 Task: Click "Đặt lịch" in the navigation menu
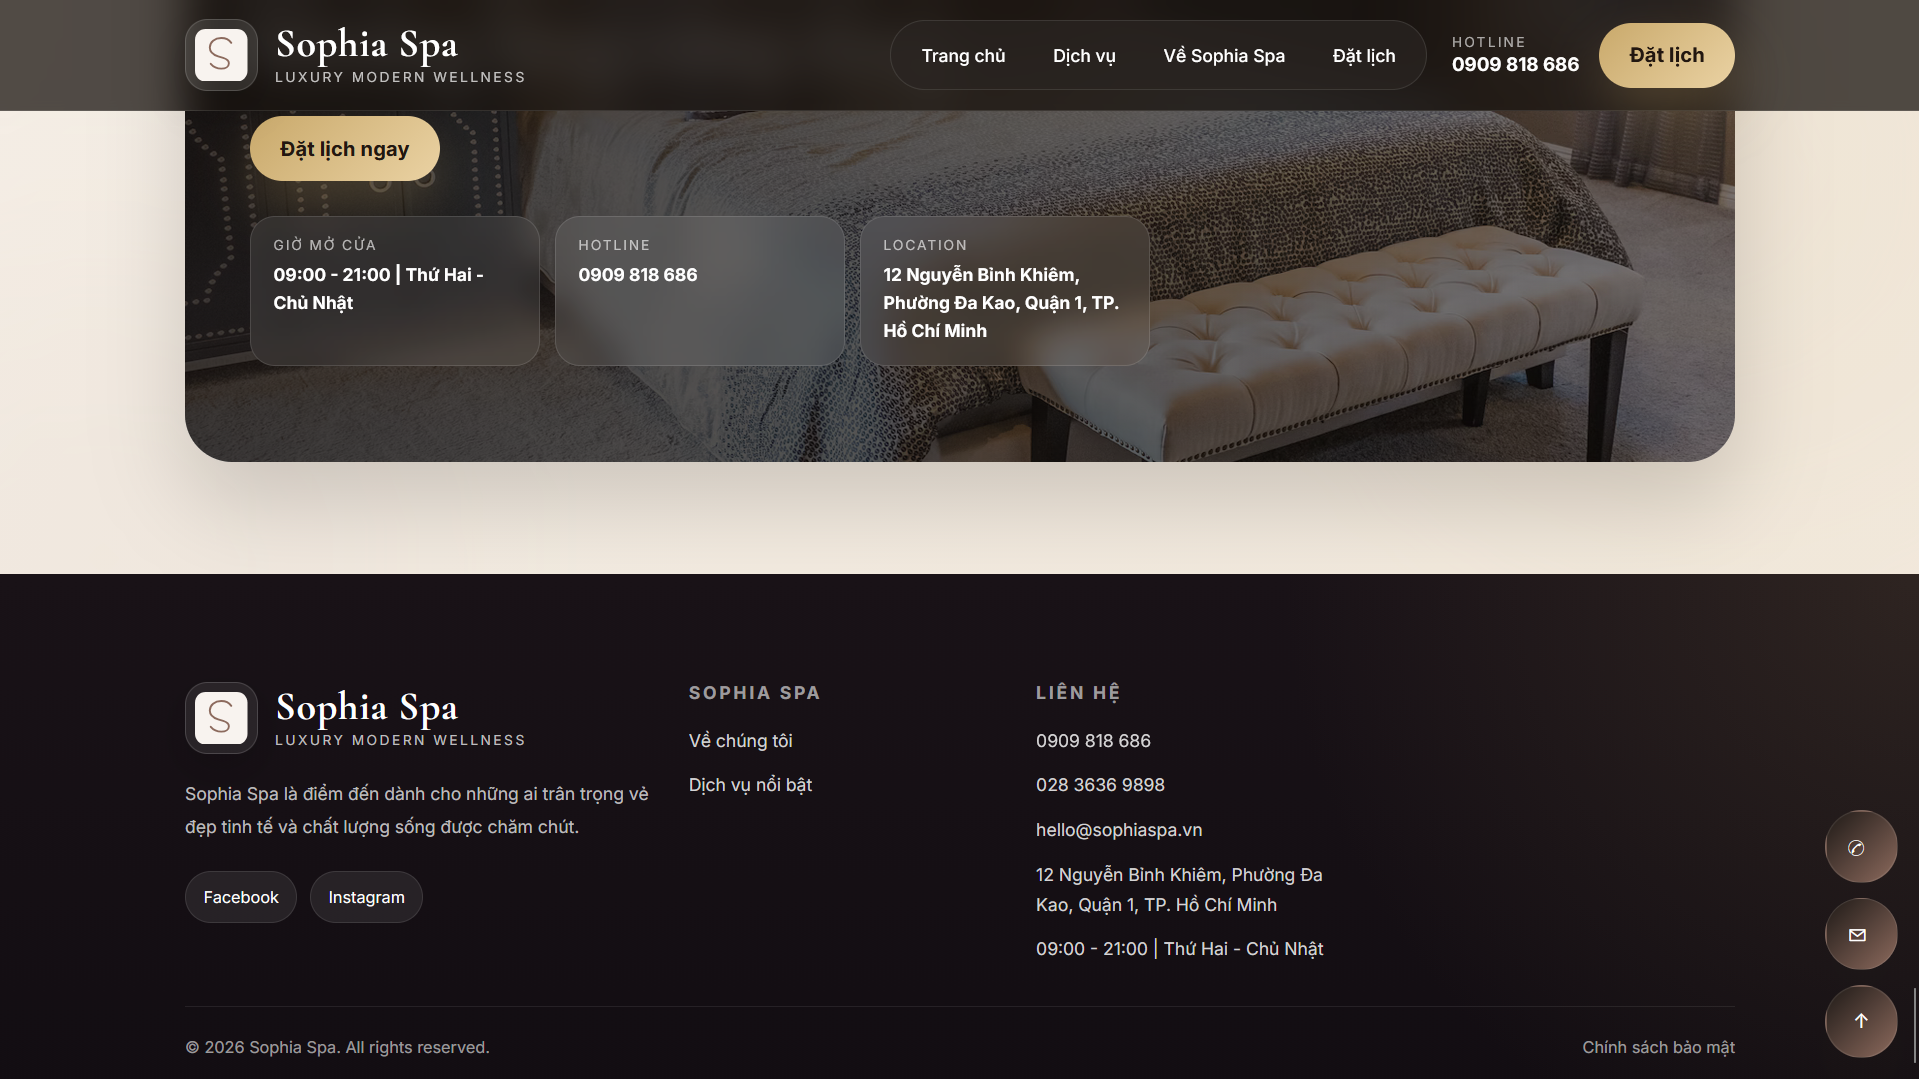click(x=1363, y=55)
